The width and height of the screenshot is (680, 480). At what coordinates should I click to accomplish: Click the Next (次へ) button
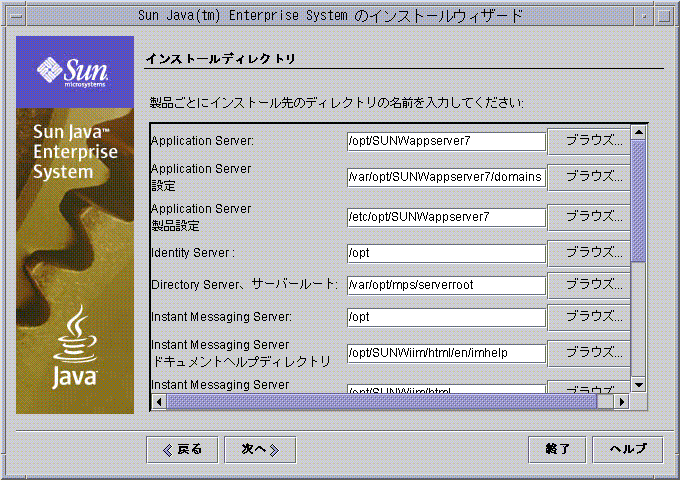pyautogui.click(x=260, y=450)
